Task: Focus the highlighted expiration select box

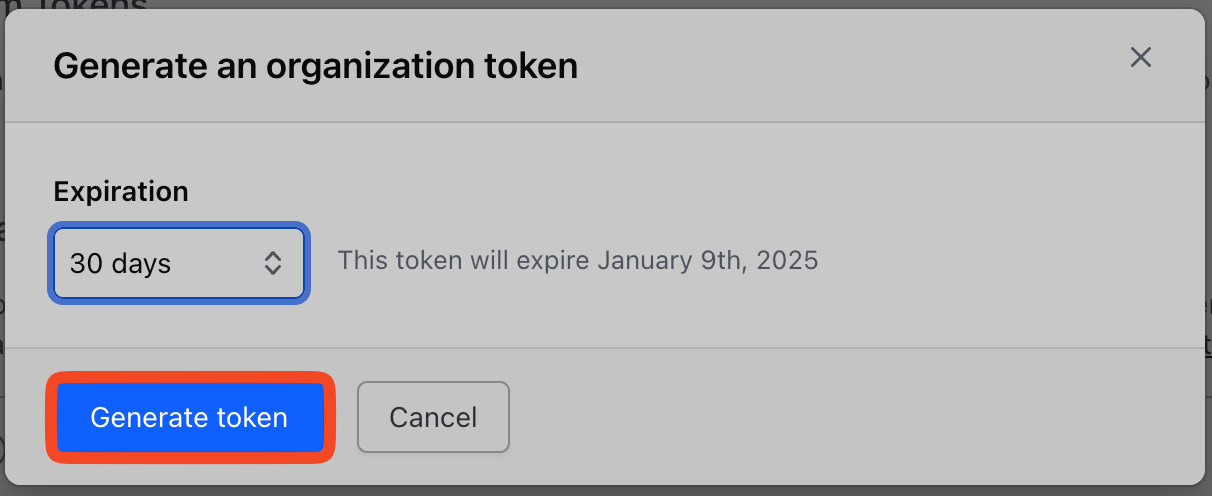Action: pos(178,264)
